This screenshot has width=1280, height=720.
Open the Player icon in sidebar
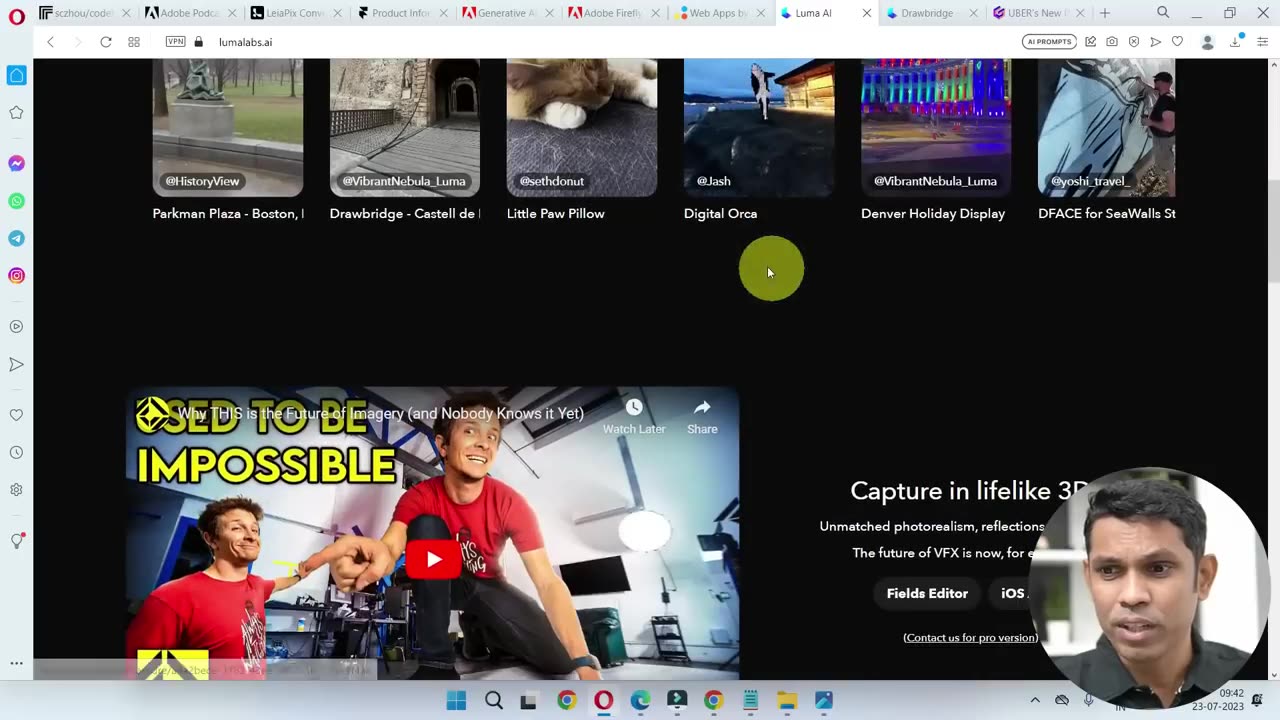[x=16, y=326]
